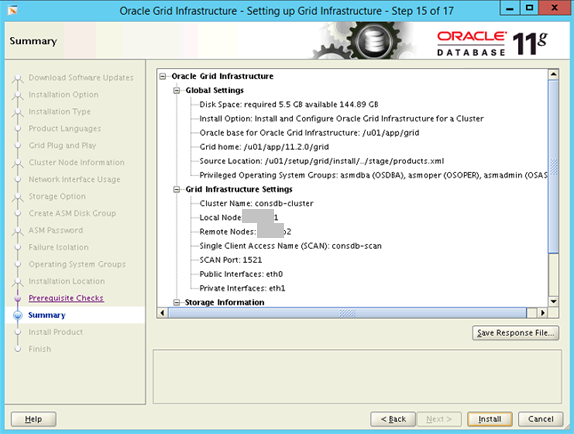Click the Install Option summary row
The height and width of the screenshot is (434, 574).
point(342,119)
